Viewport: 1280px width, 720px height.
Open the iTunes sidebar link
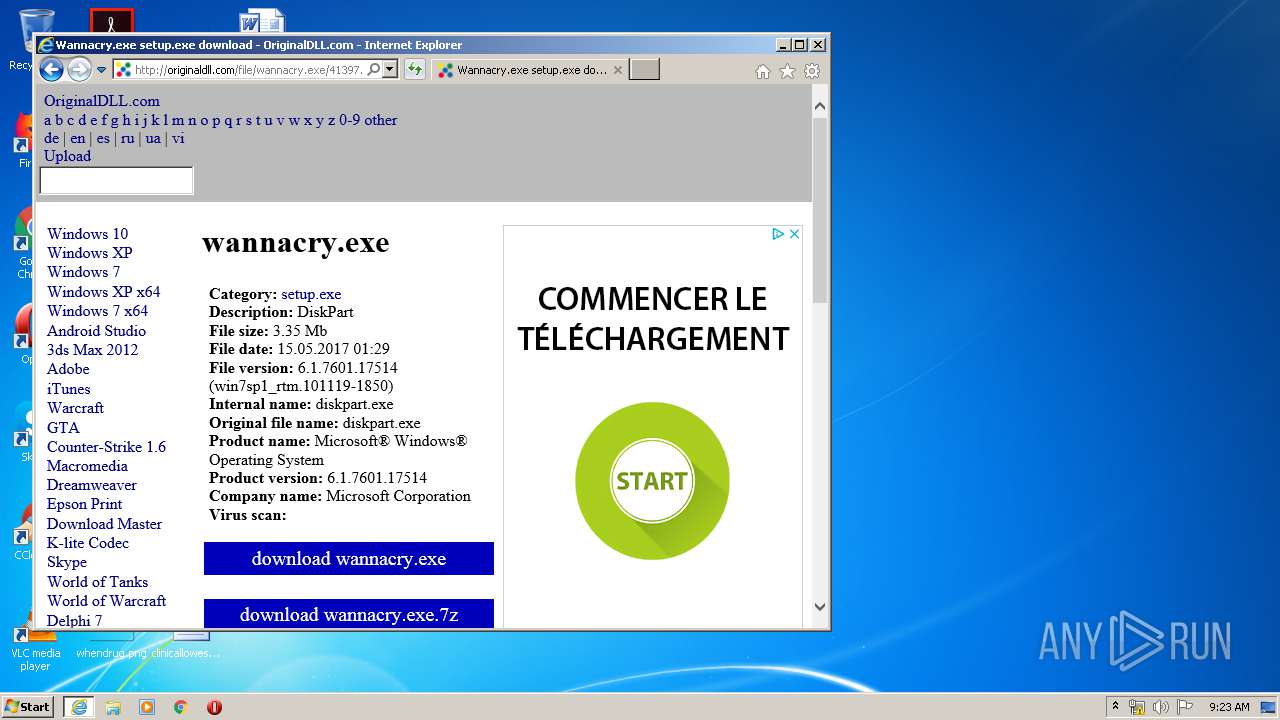coord(69,389)
